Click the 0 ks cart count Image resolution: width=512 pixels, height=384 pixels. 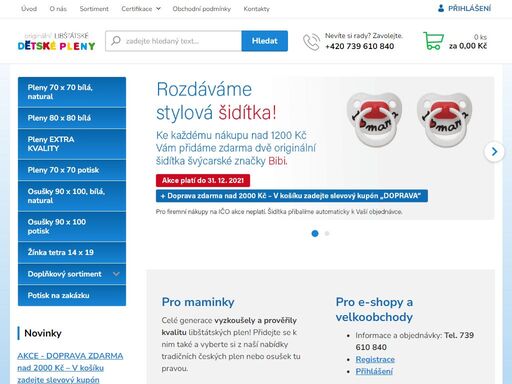(x=480, y=37)
